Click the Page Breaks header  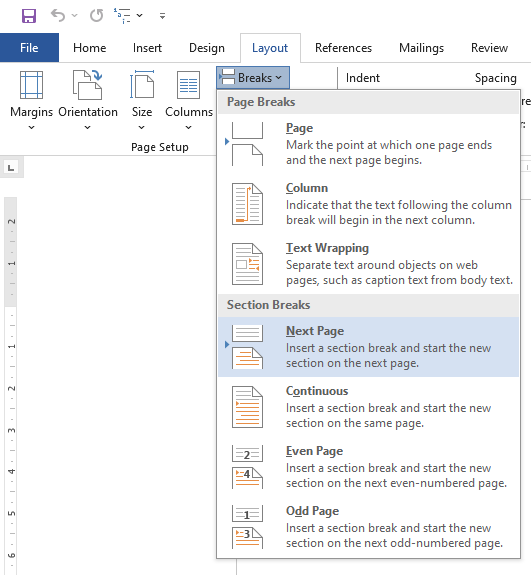coord(369,102)
